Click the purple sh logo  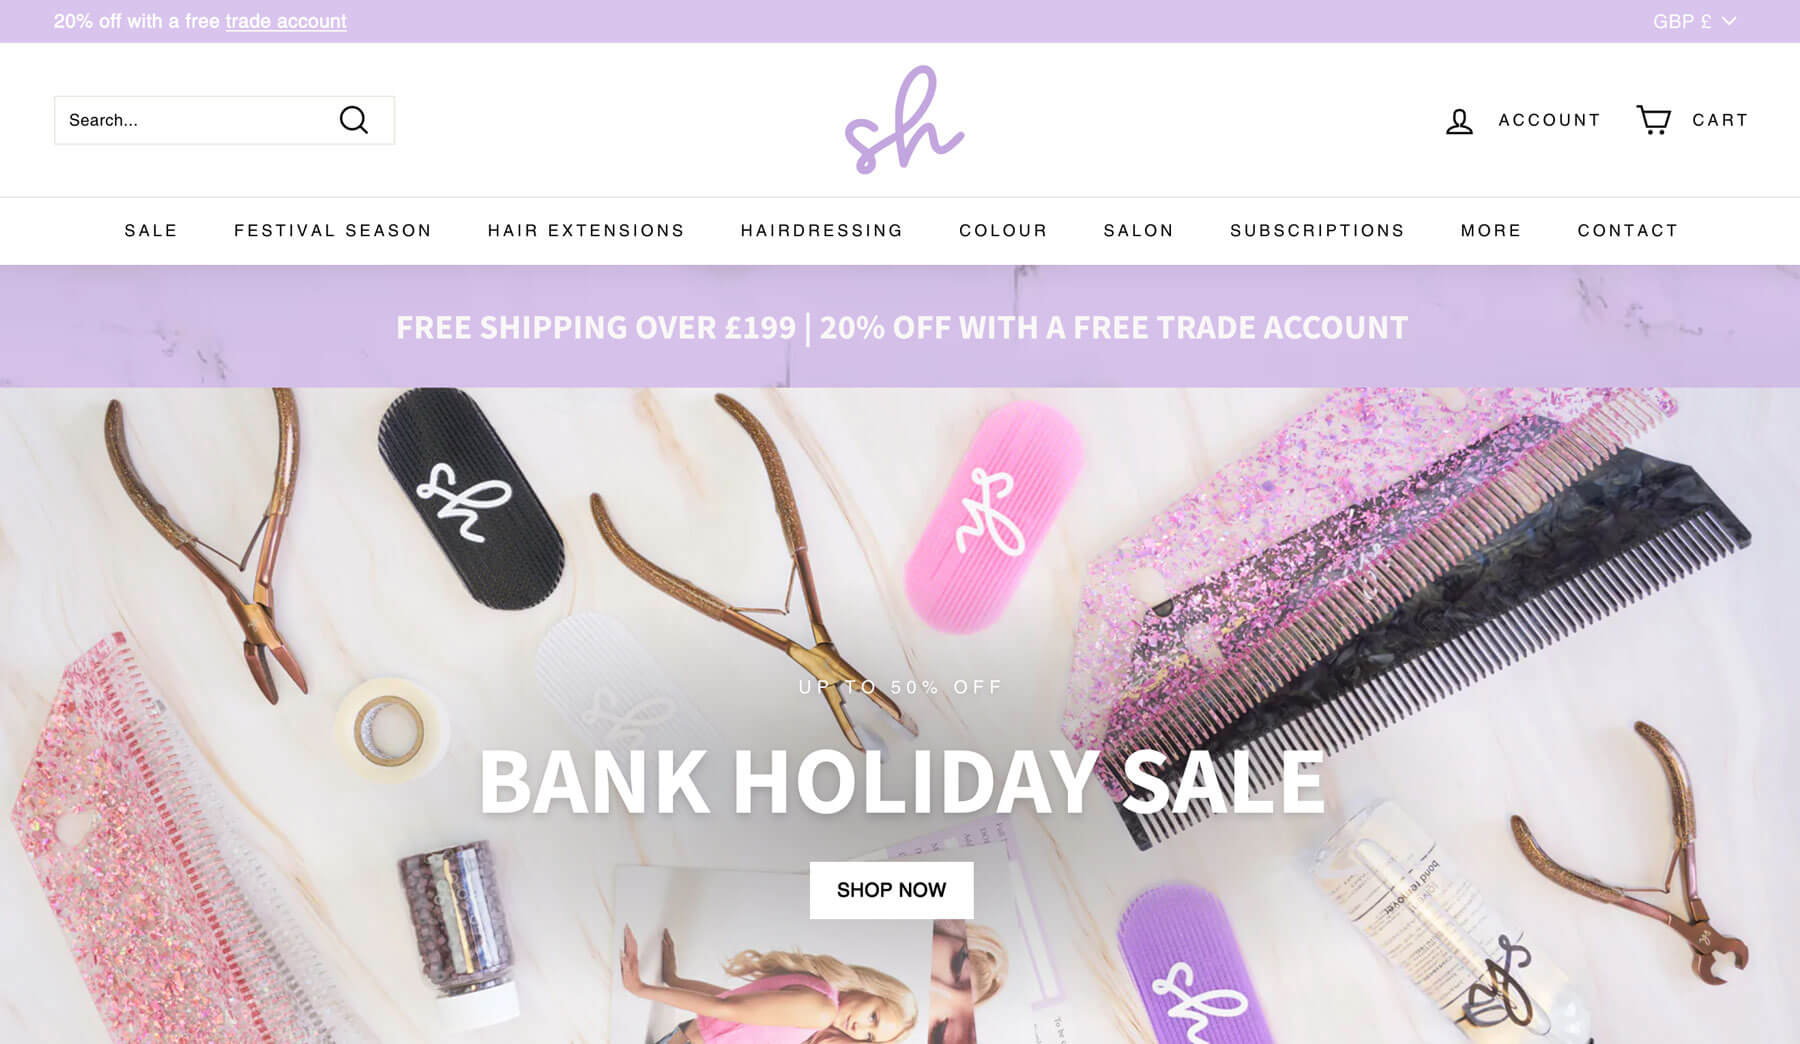click(904, 120)
